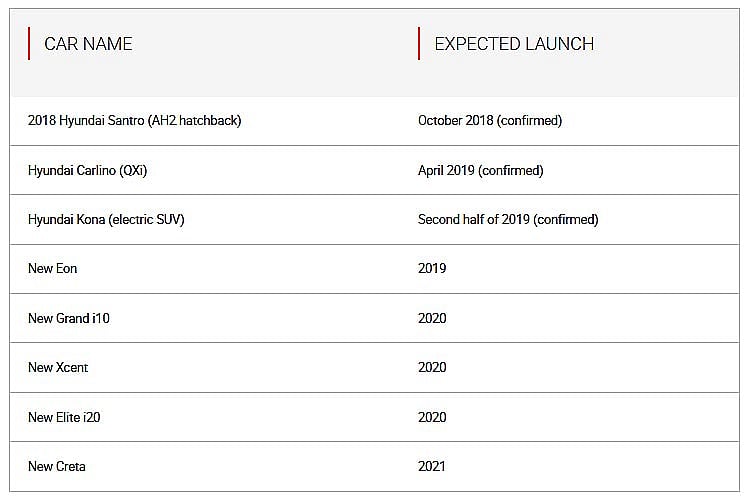The height and width of the screenshot is (501, 749).
Task: Click the red bar beside EXPECTED LAUNCH
Action: (419, 43)
